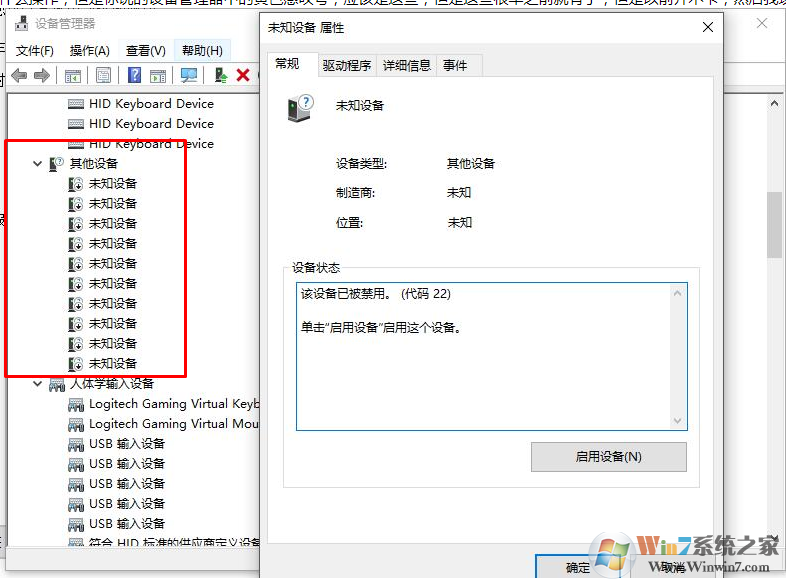This screenshot has width=786, height=581.
Task: Switch to the 驱动程序 tab
Action: 347,66
